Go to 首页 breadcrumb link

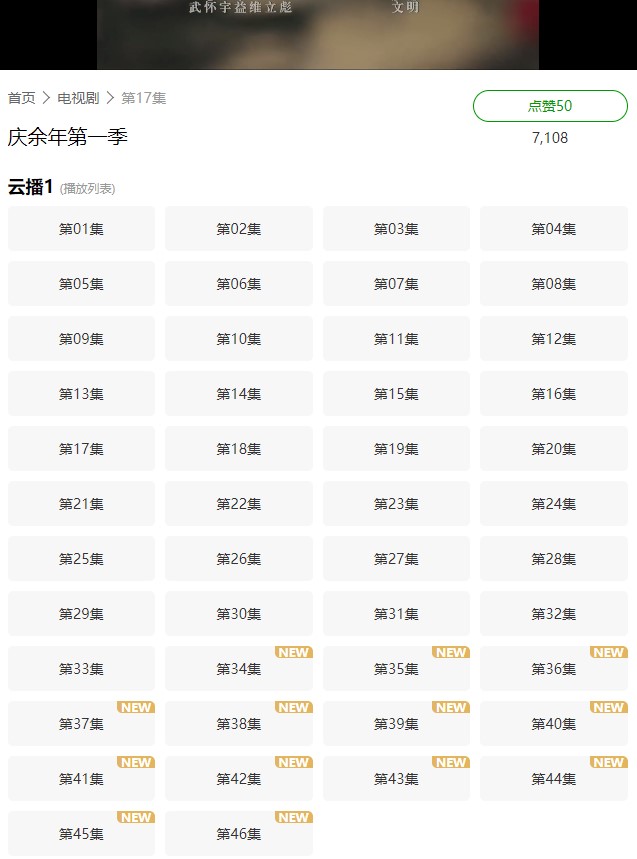click(x=21, y=98)
